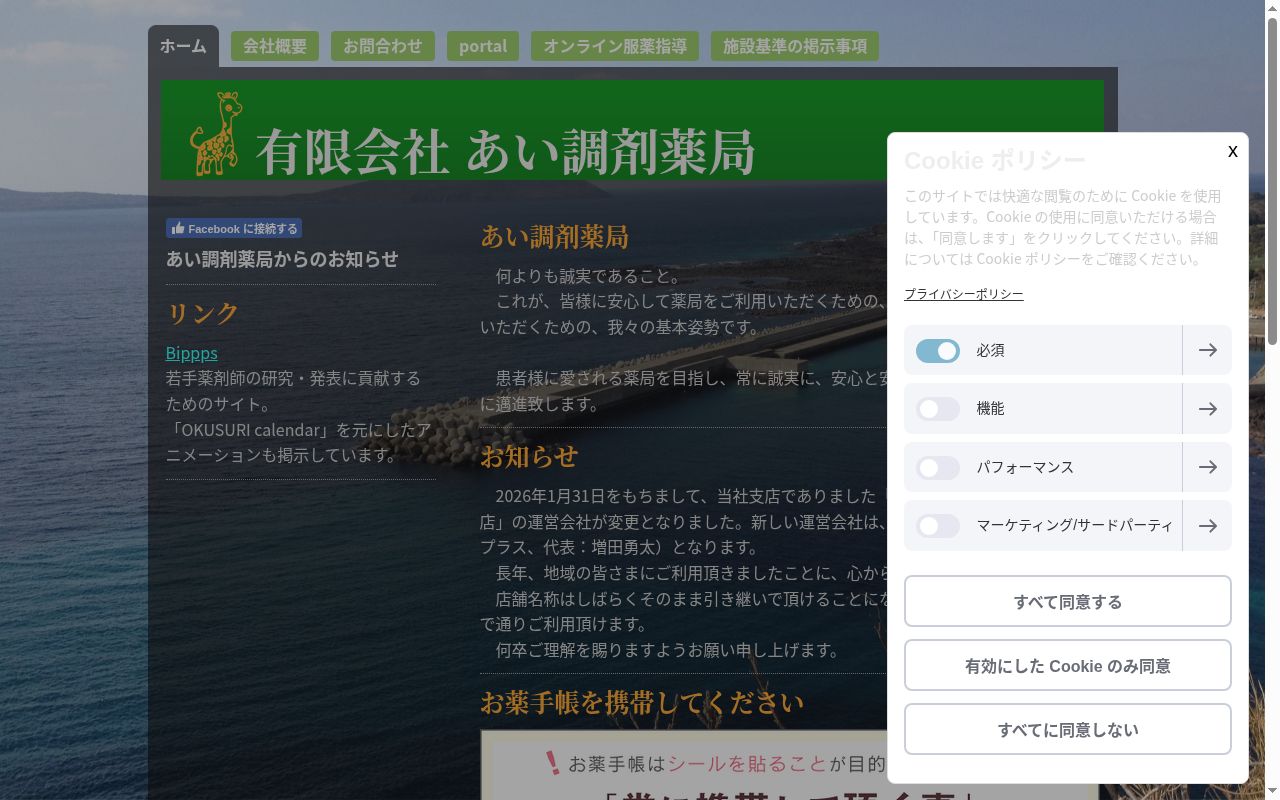Click the すべて同意する button

point(1068,601)
